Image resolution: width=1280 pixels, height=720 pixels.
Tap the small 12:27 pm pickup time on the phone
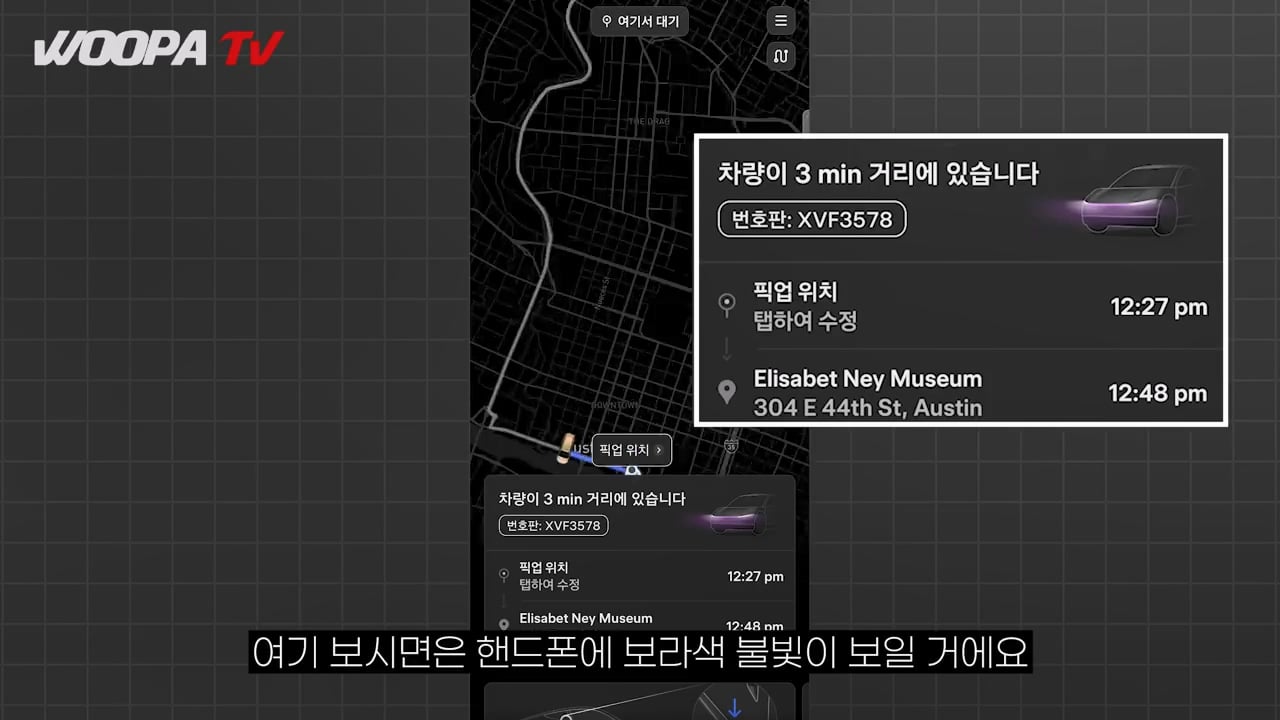(x=755, y=576)
